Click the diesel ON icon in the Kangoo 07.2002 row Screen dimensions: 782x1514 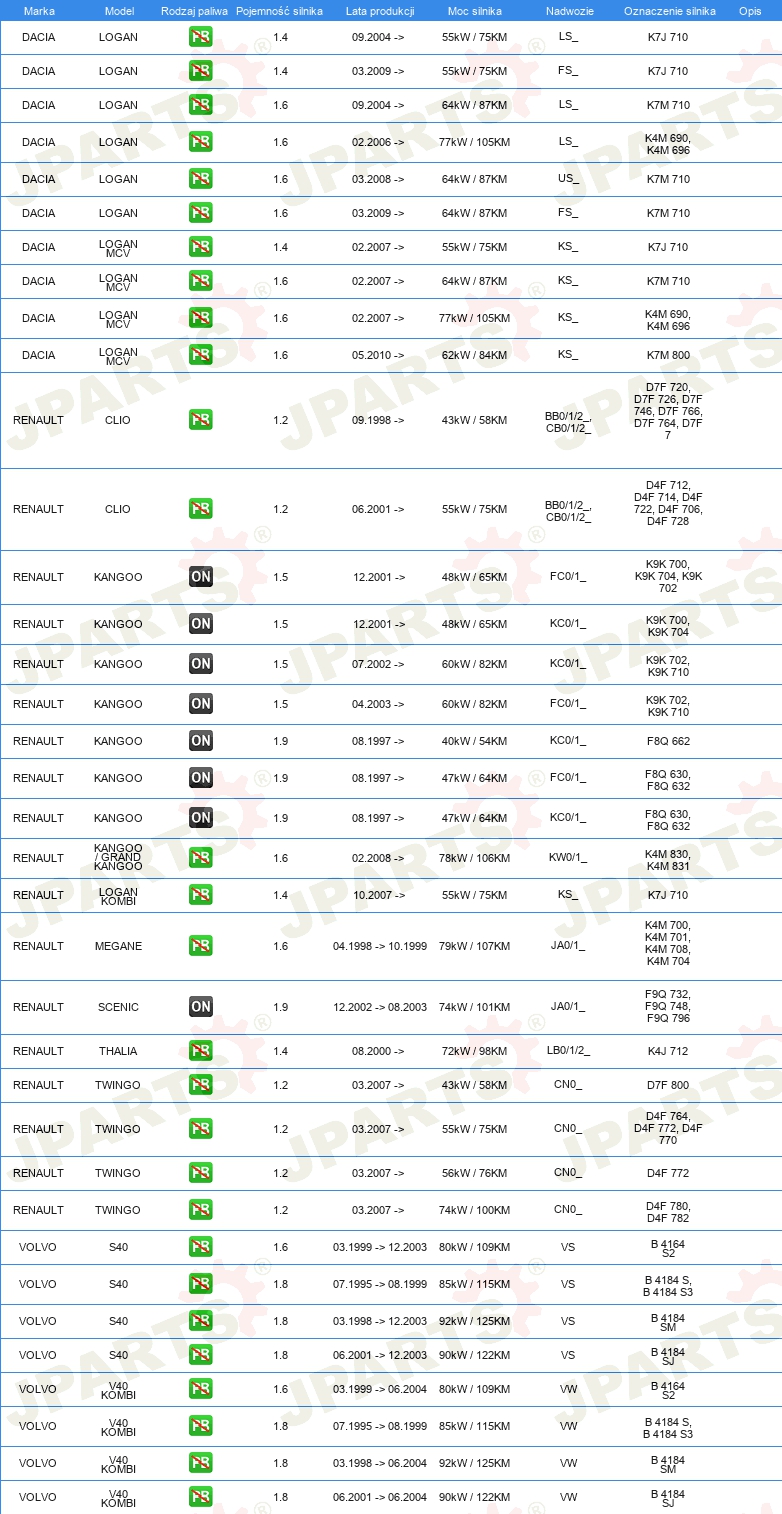coord(201,664)
